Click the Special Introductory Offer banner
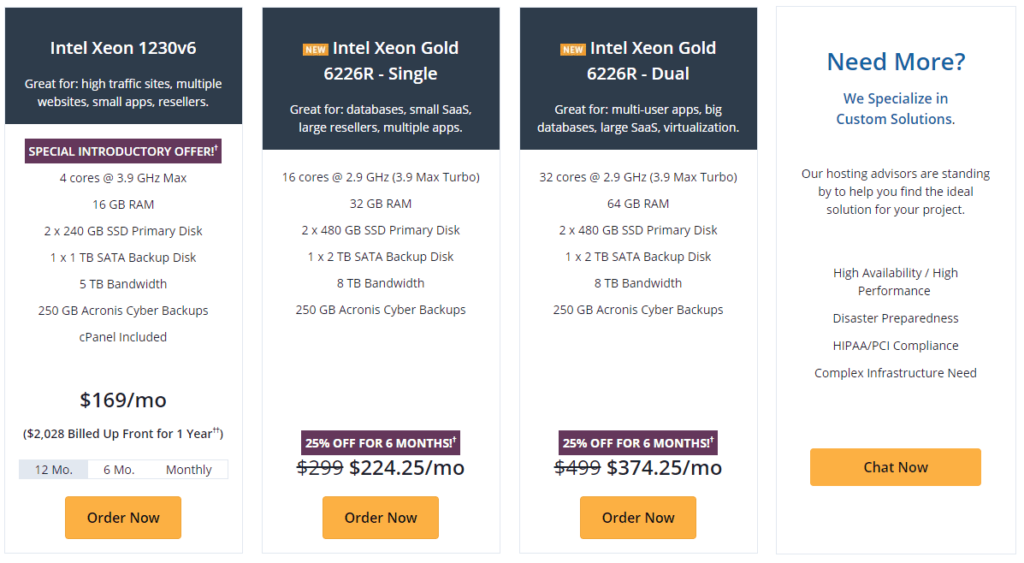Image resolution: width=1024 pixels, height=563 pixels. [x=123, y=151]
